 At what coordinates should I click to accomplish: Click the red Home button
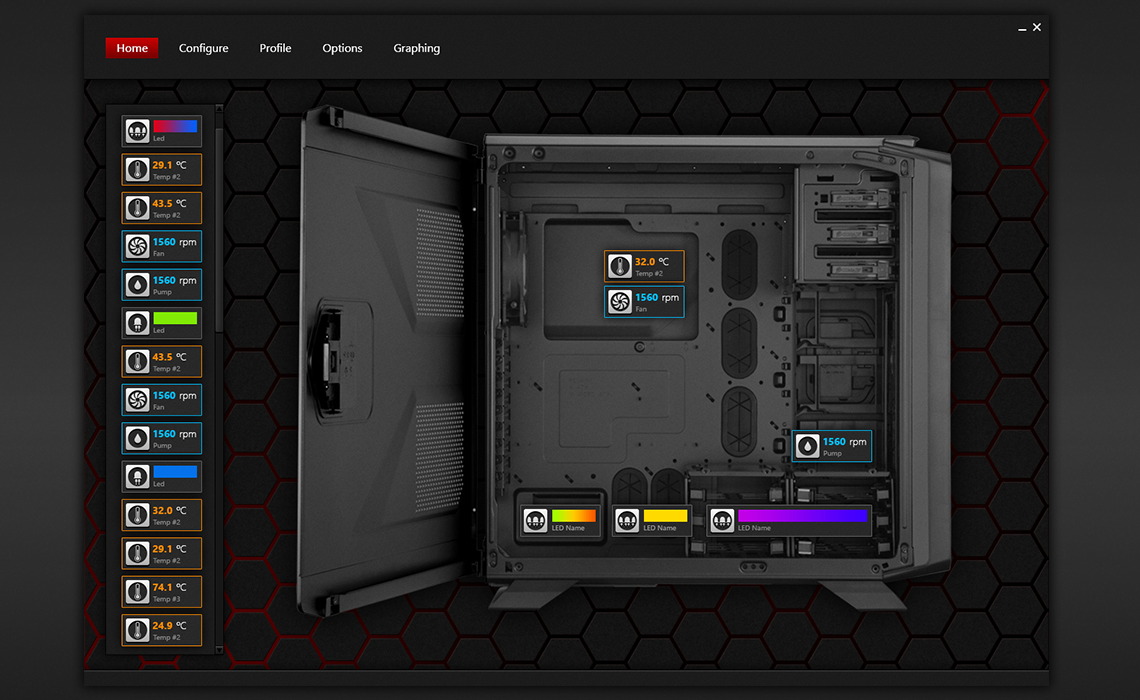point(131,47)
